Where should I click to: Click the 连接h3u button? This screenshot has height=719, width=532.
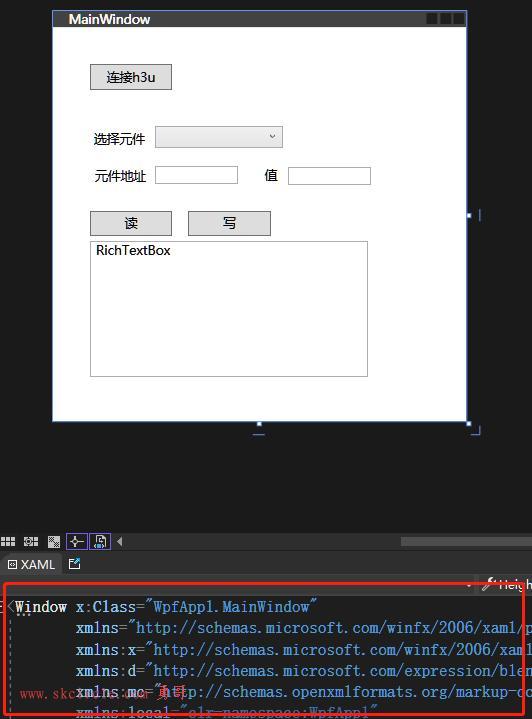[131, 77]
